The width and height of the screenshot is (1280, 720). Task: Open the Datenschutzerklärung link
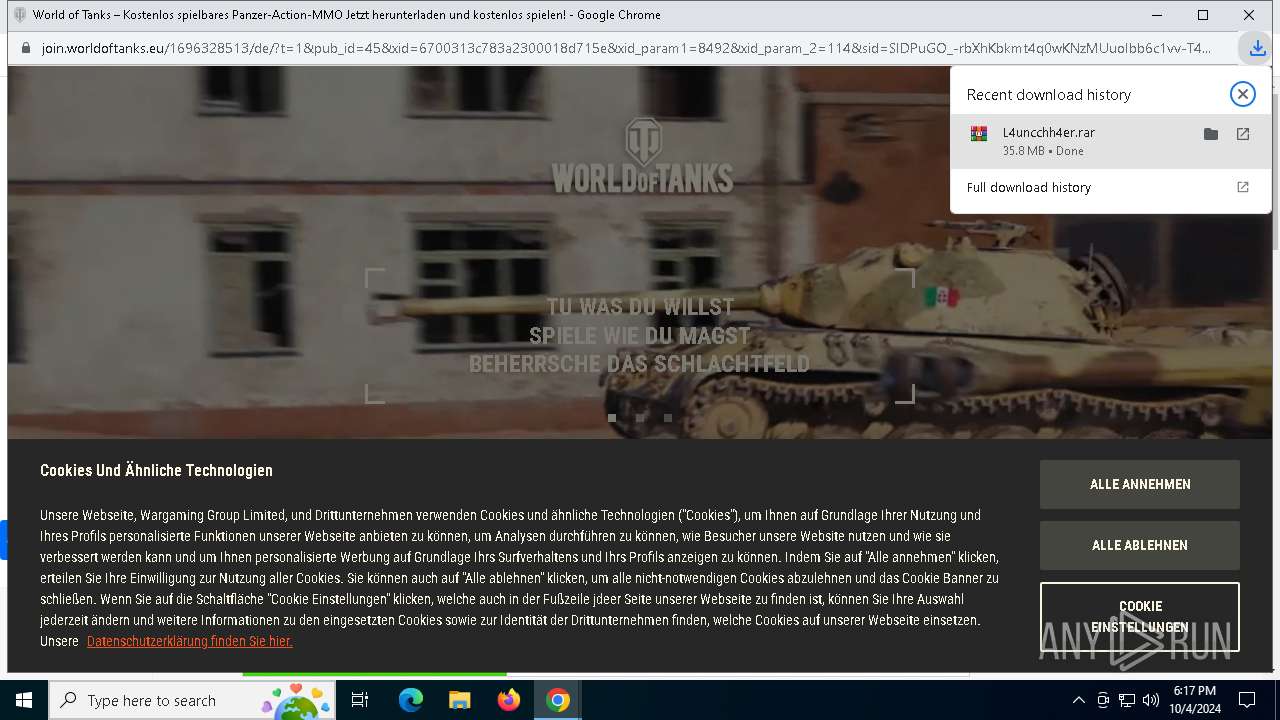coord(190,641)
